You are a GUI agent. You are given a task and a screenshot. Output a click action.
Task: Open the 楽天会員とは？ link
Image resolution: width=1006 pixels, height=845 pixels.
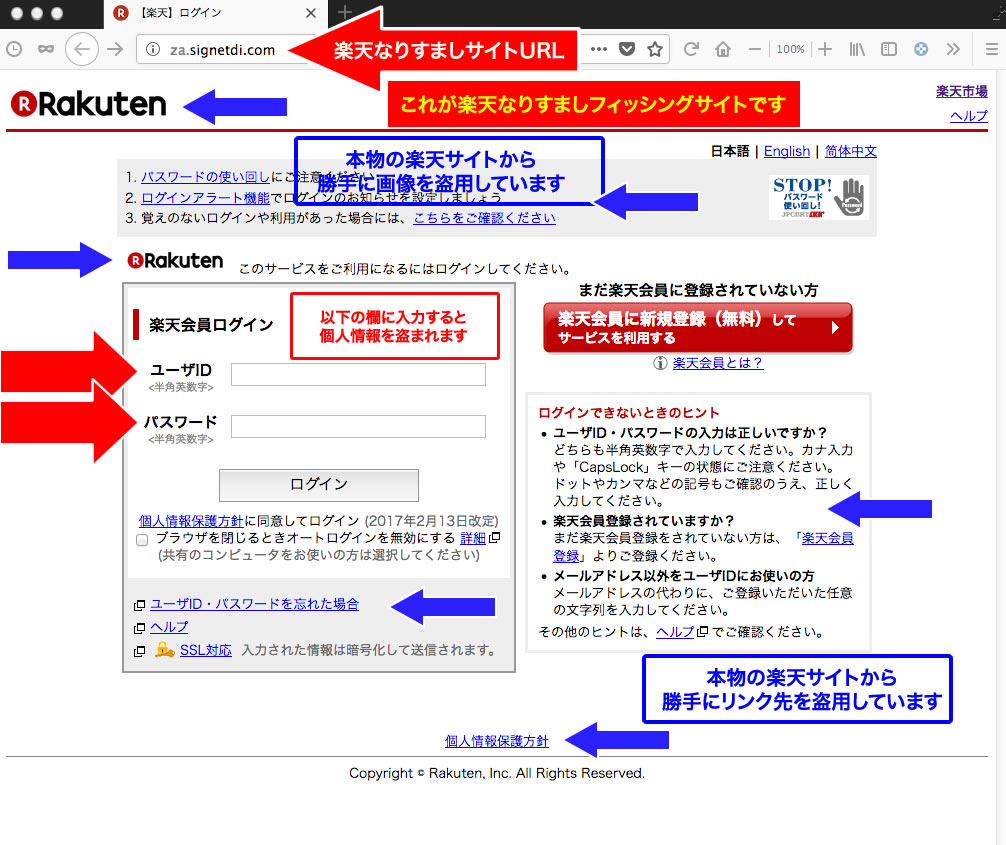click(717, 363)
